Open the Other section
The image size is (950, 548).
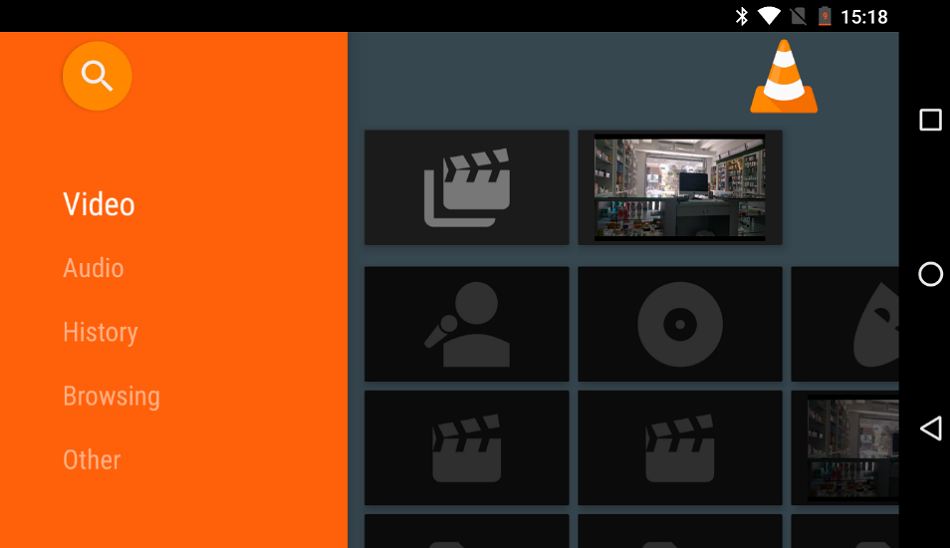tap(91, 459)
